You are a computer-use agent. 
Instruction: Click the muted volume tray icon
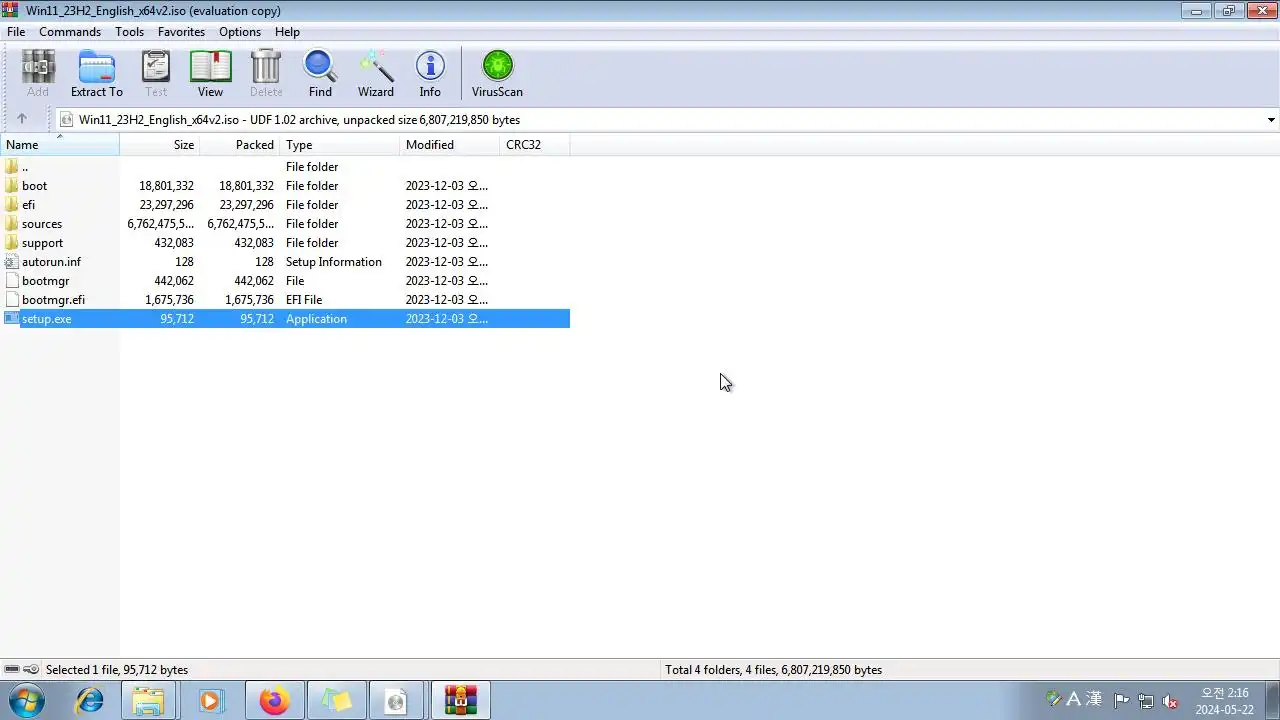tap(1170, 701)
